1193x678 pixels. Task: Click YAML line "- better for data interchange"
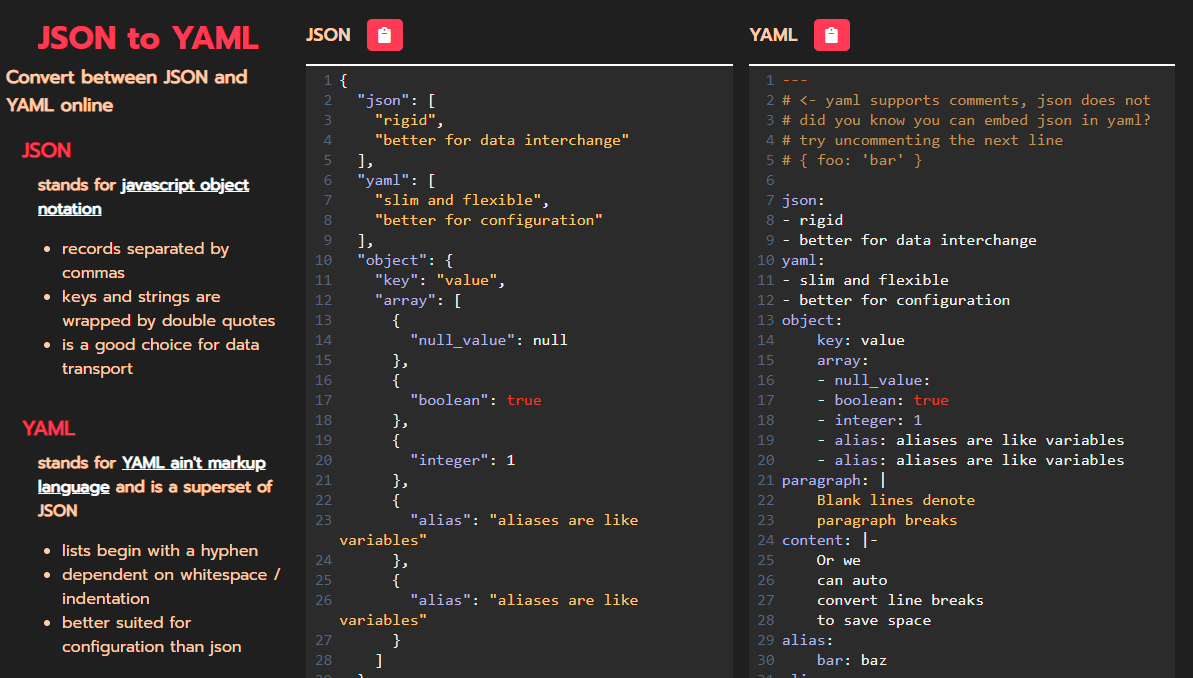[x=909, y=240]
